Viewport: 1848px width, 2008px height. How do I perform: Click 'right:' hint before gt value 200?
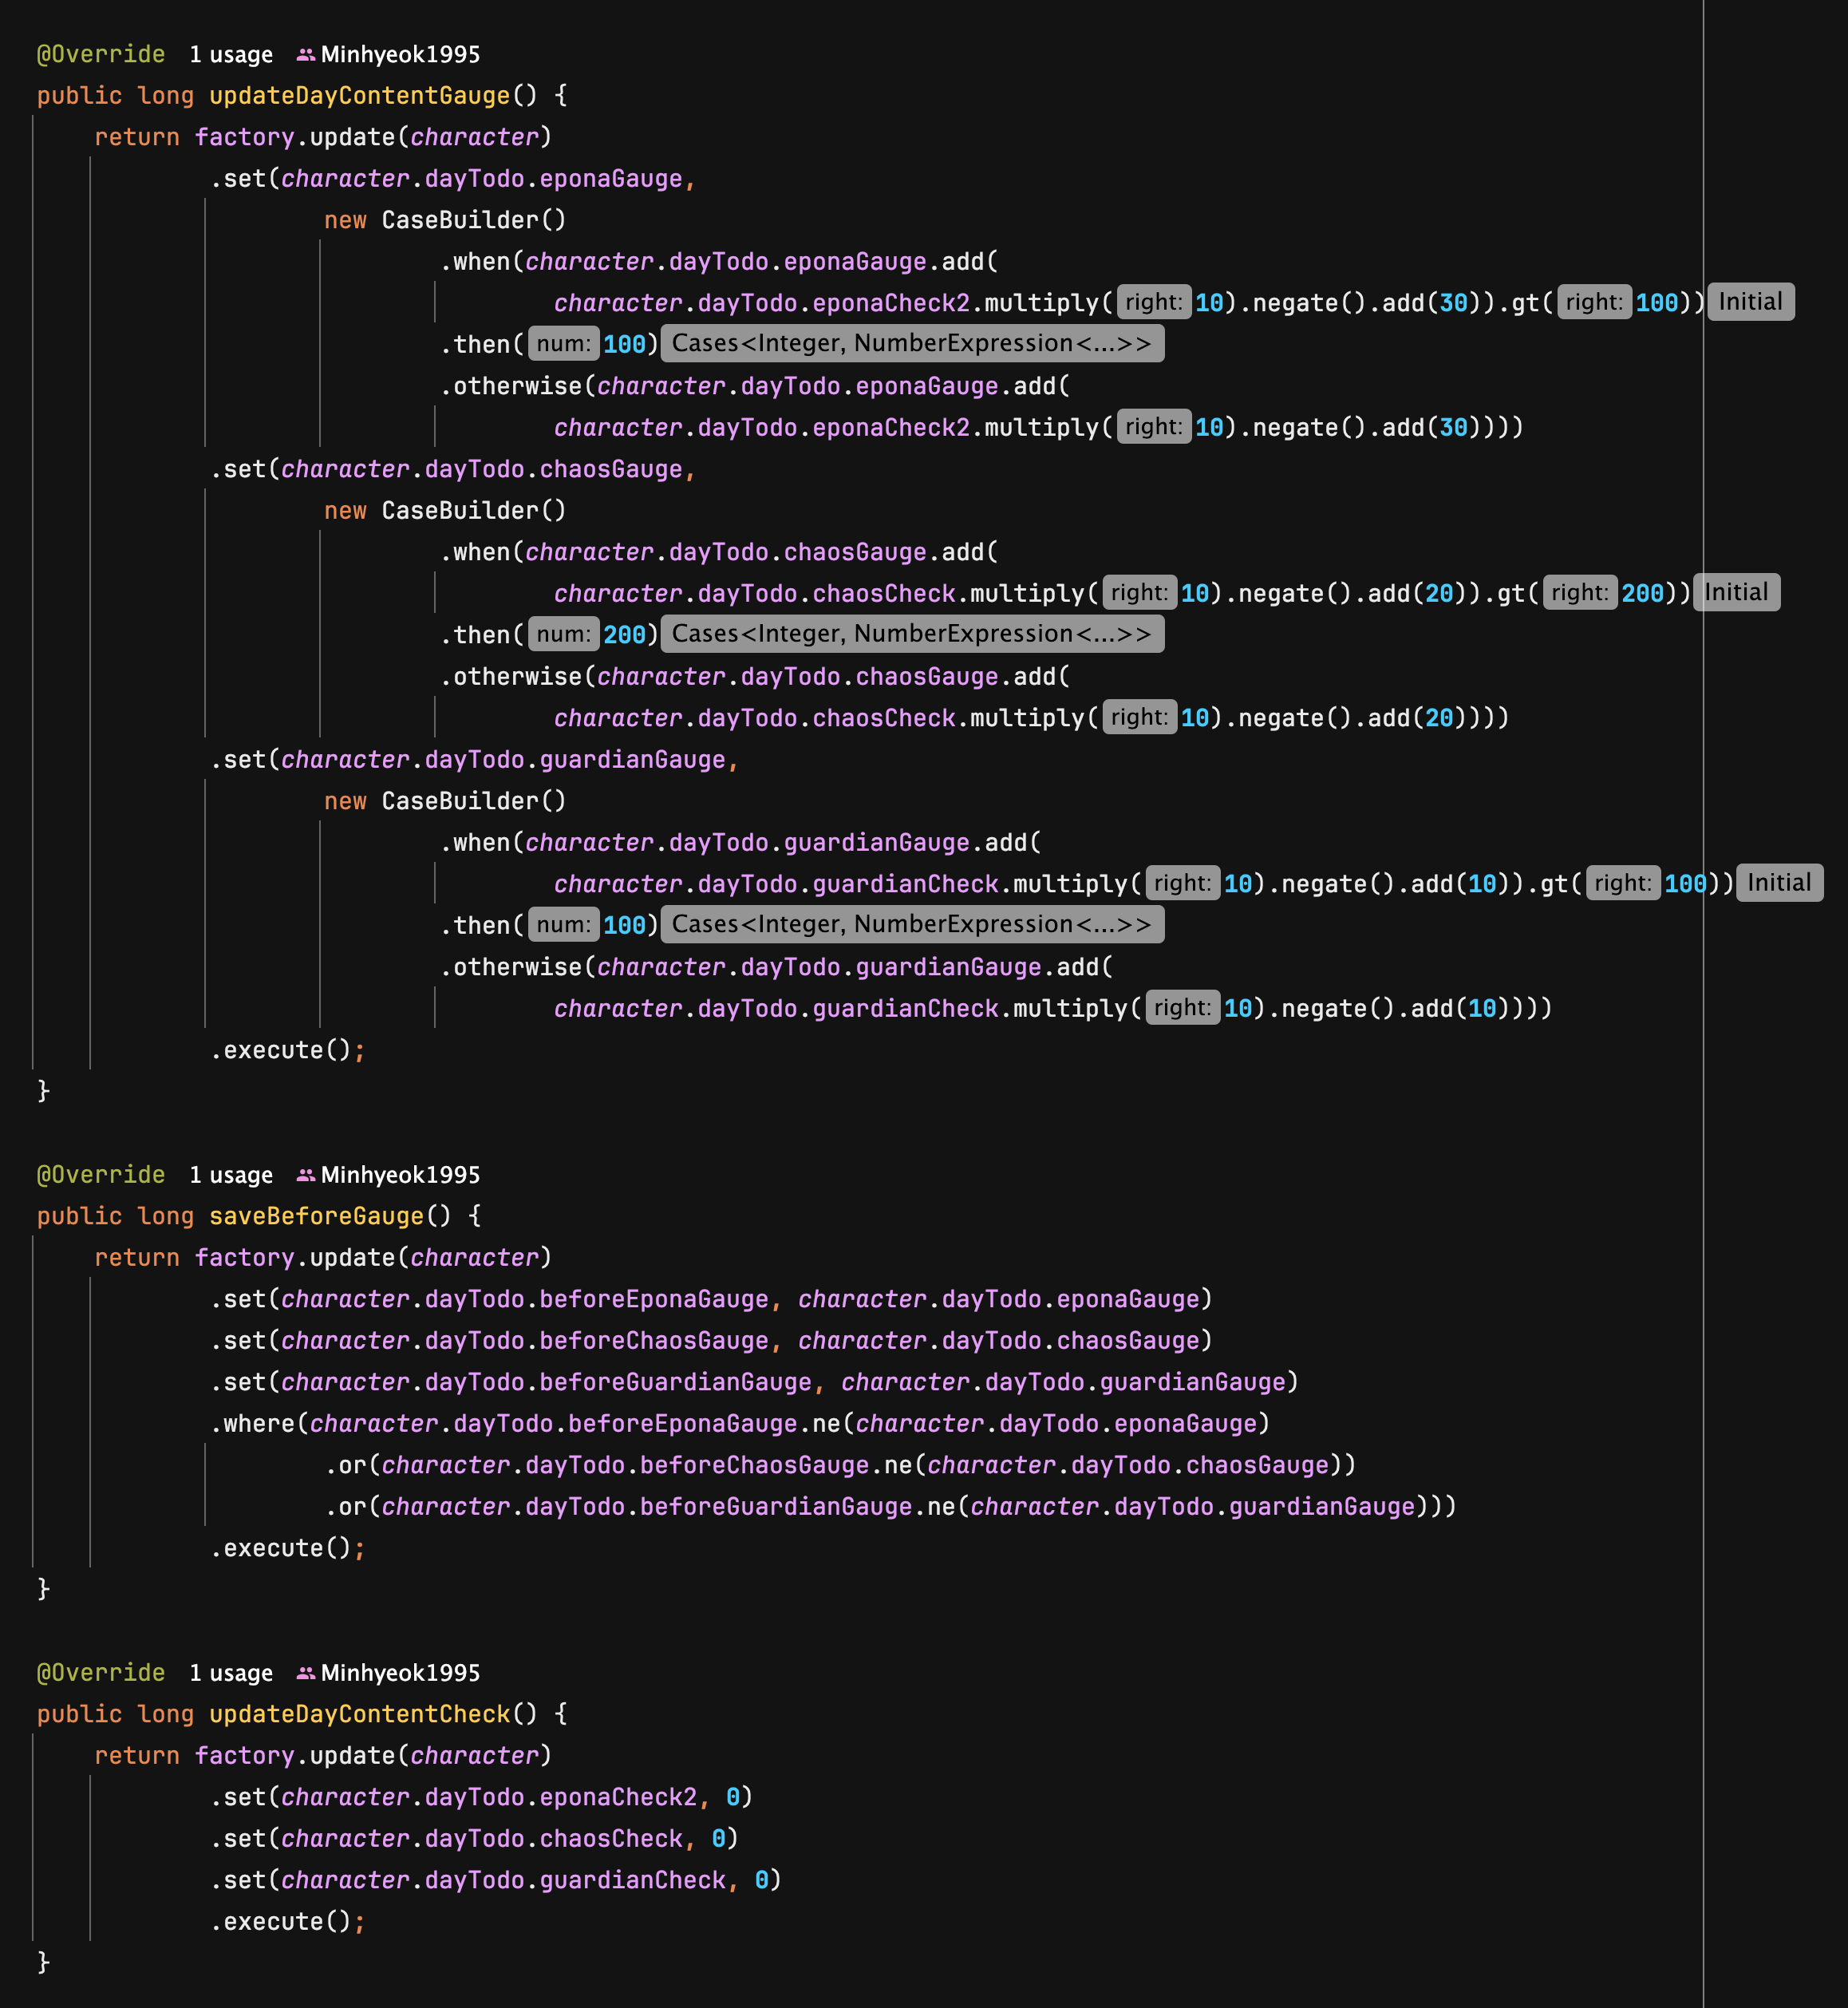tap(1579, 593)
